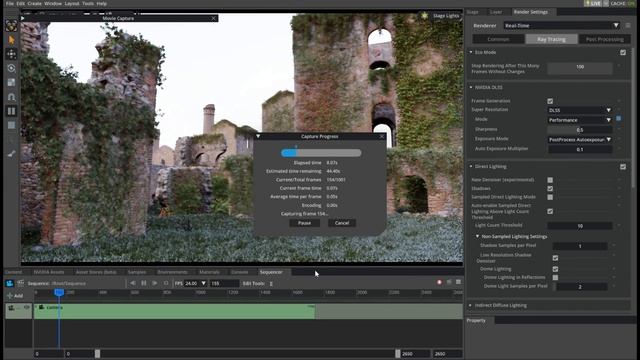Click the blue Sequencer camera icon
This screenshot has height=360, width=640.
click(9, 283)
